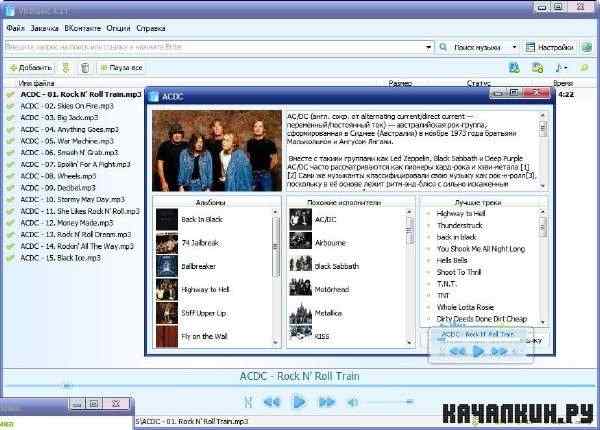Image resolution: width=600 pixels, height=430 pixels.
Task: Click the trash bin delete icon
Action: click(85, 68)
